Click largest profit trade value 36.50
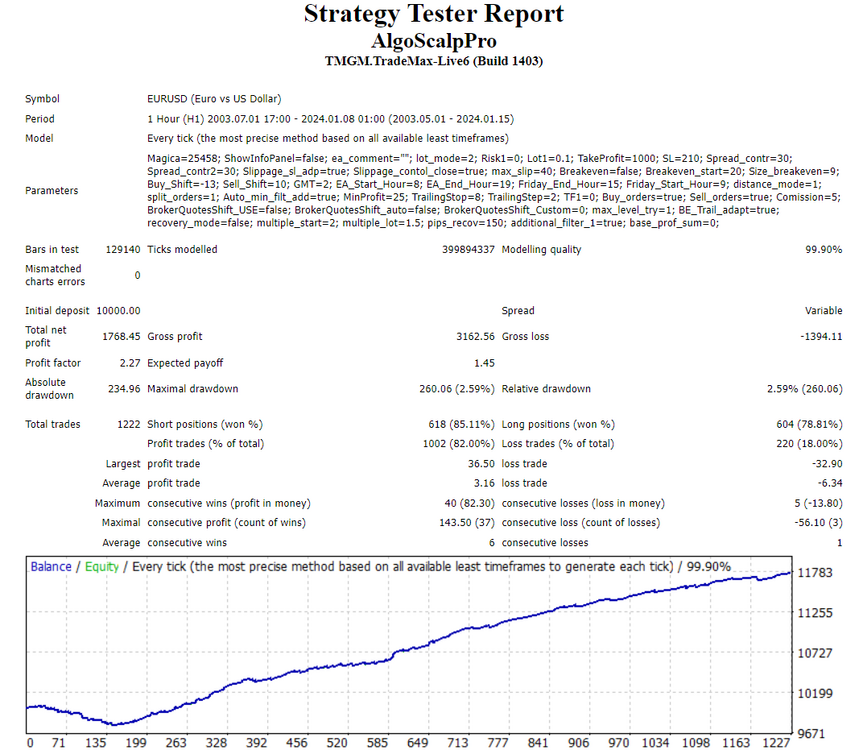The height and width of the screenshot is (750, 863). (481, 464)
